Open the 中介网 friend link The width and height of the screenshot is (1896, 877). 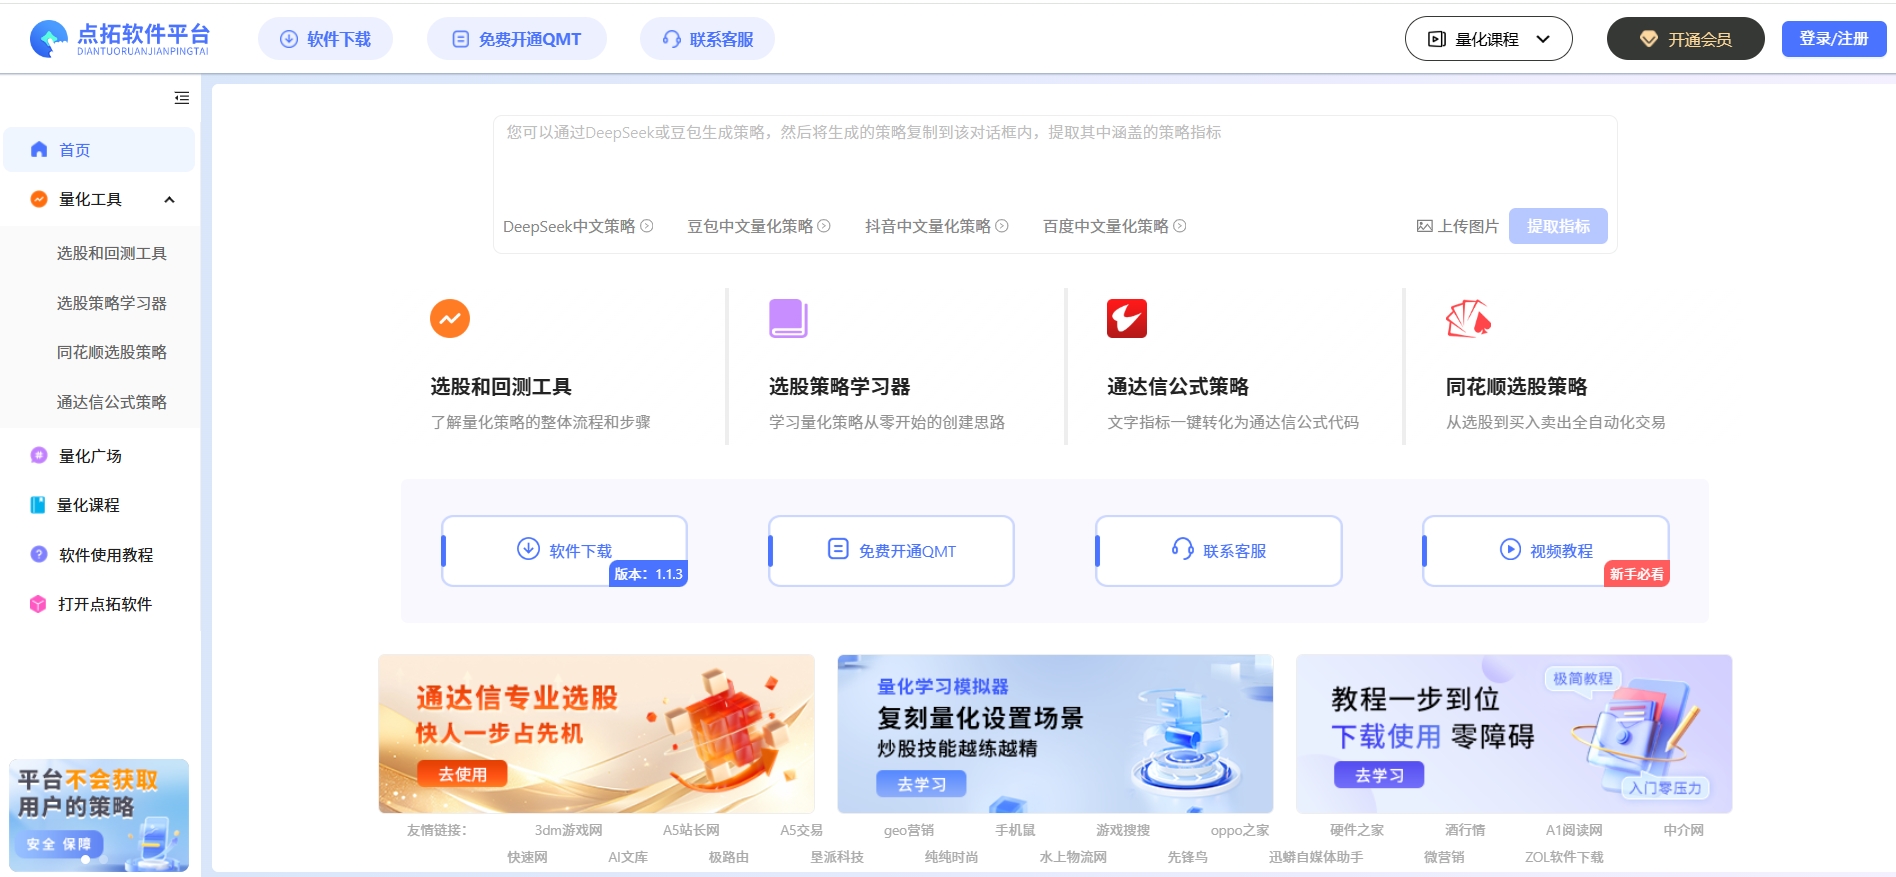click(1684, 830)
